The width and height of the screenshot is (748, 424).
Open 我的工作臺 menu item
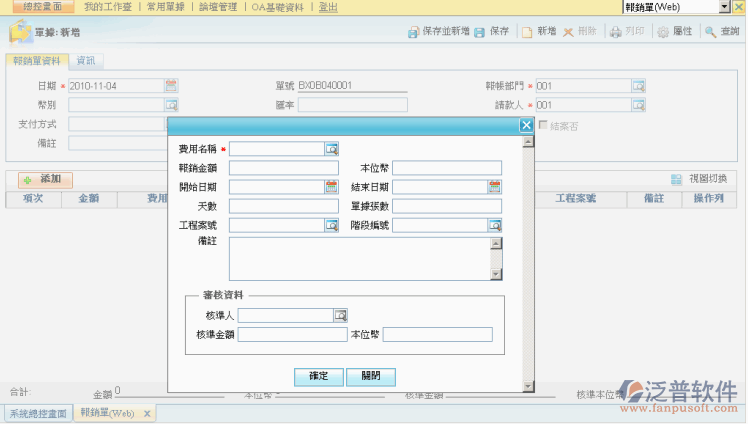[108, 7]
